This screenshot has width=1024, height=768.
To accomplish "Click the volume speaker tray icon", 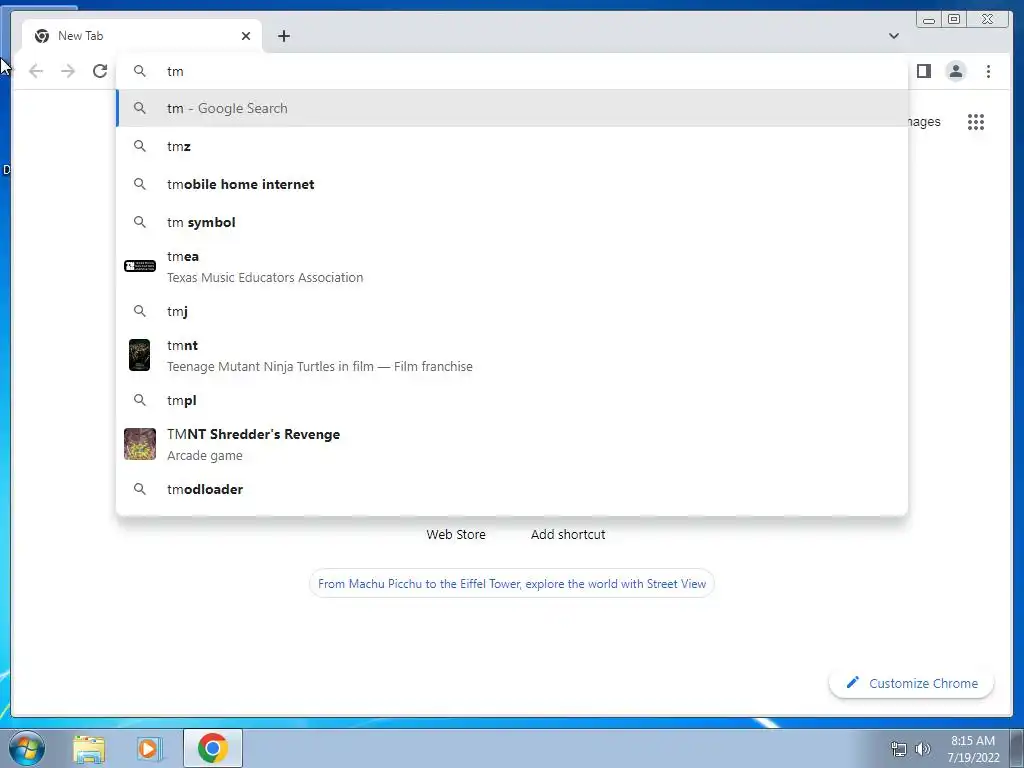I will pyautogui.click(x=923, y=749).
